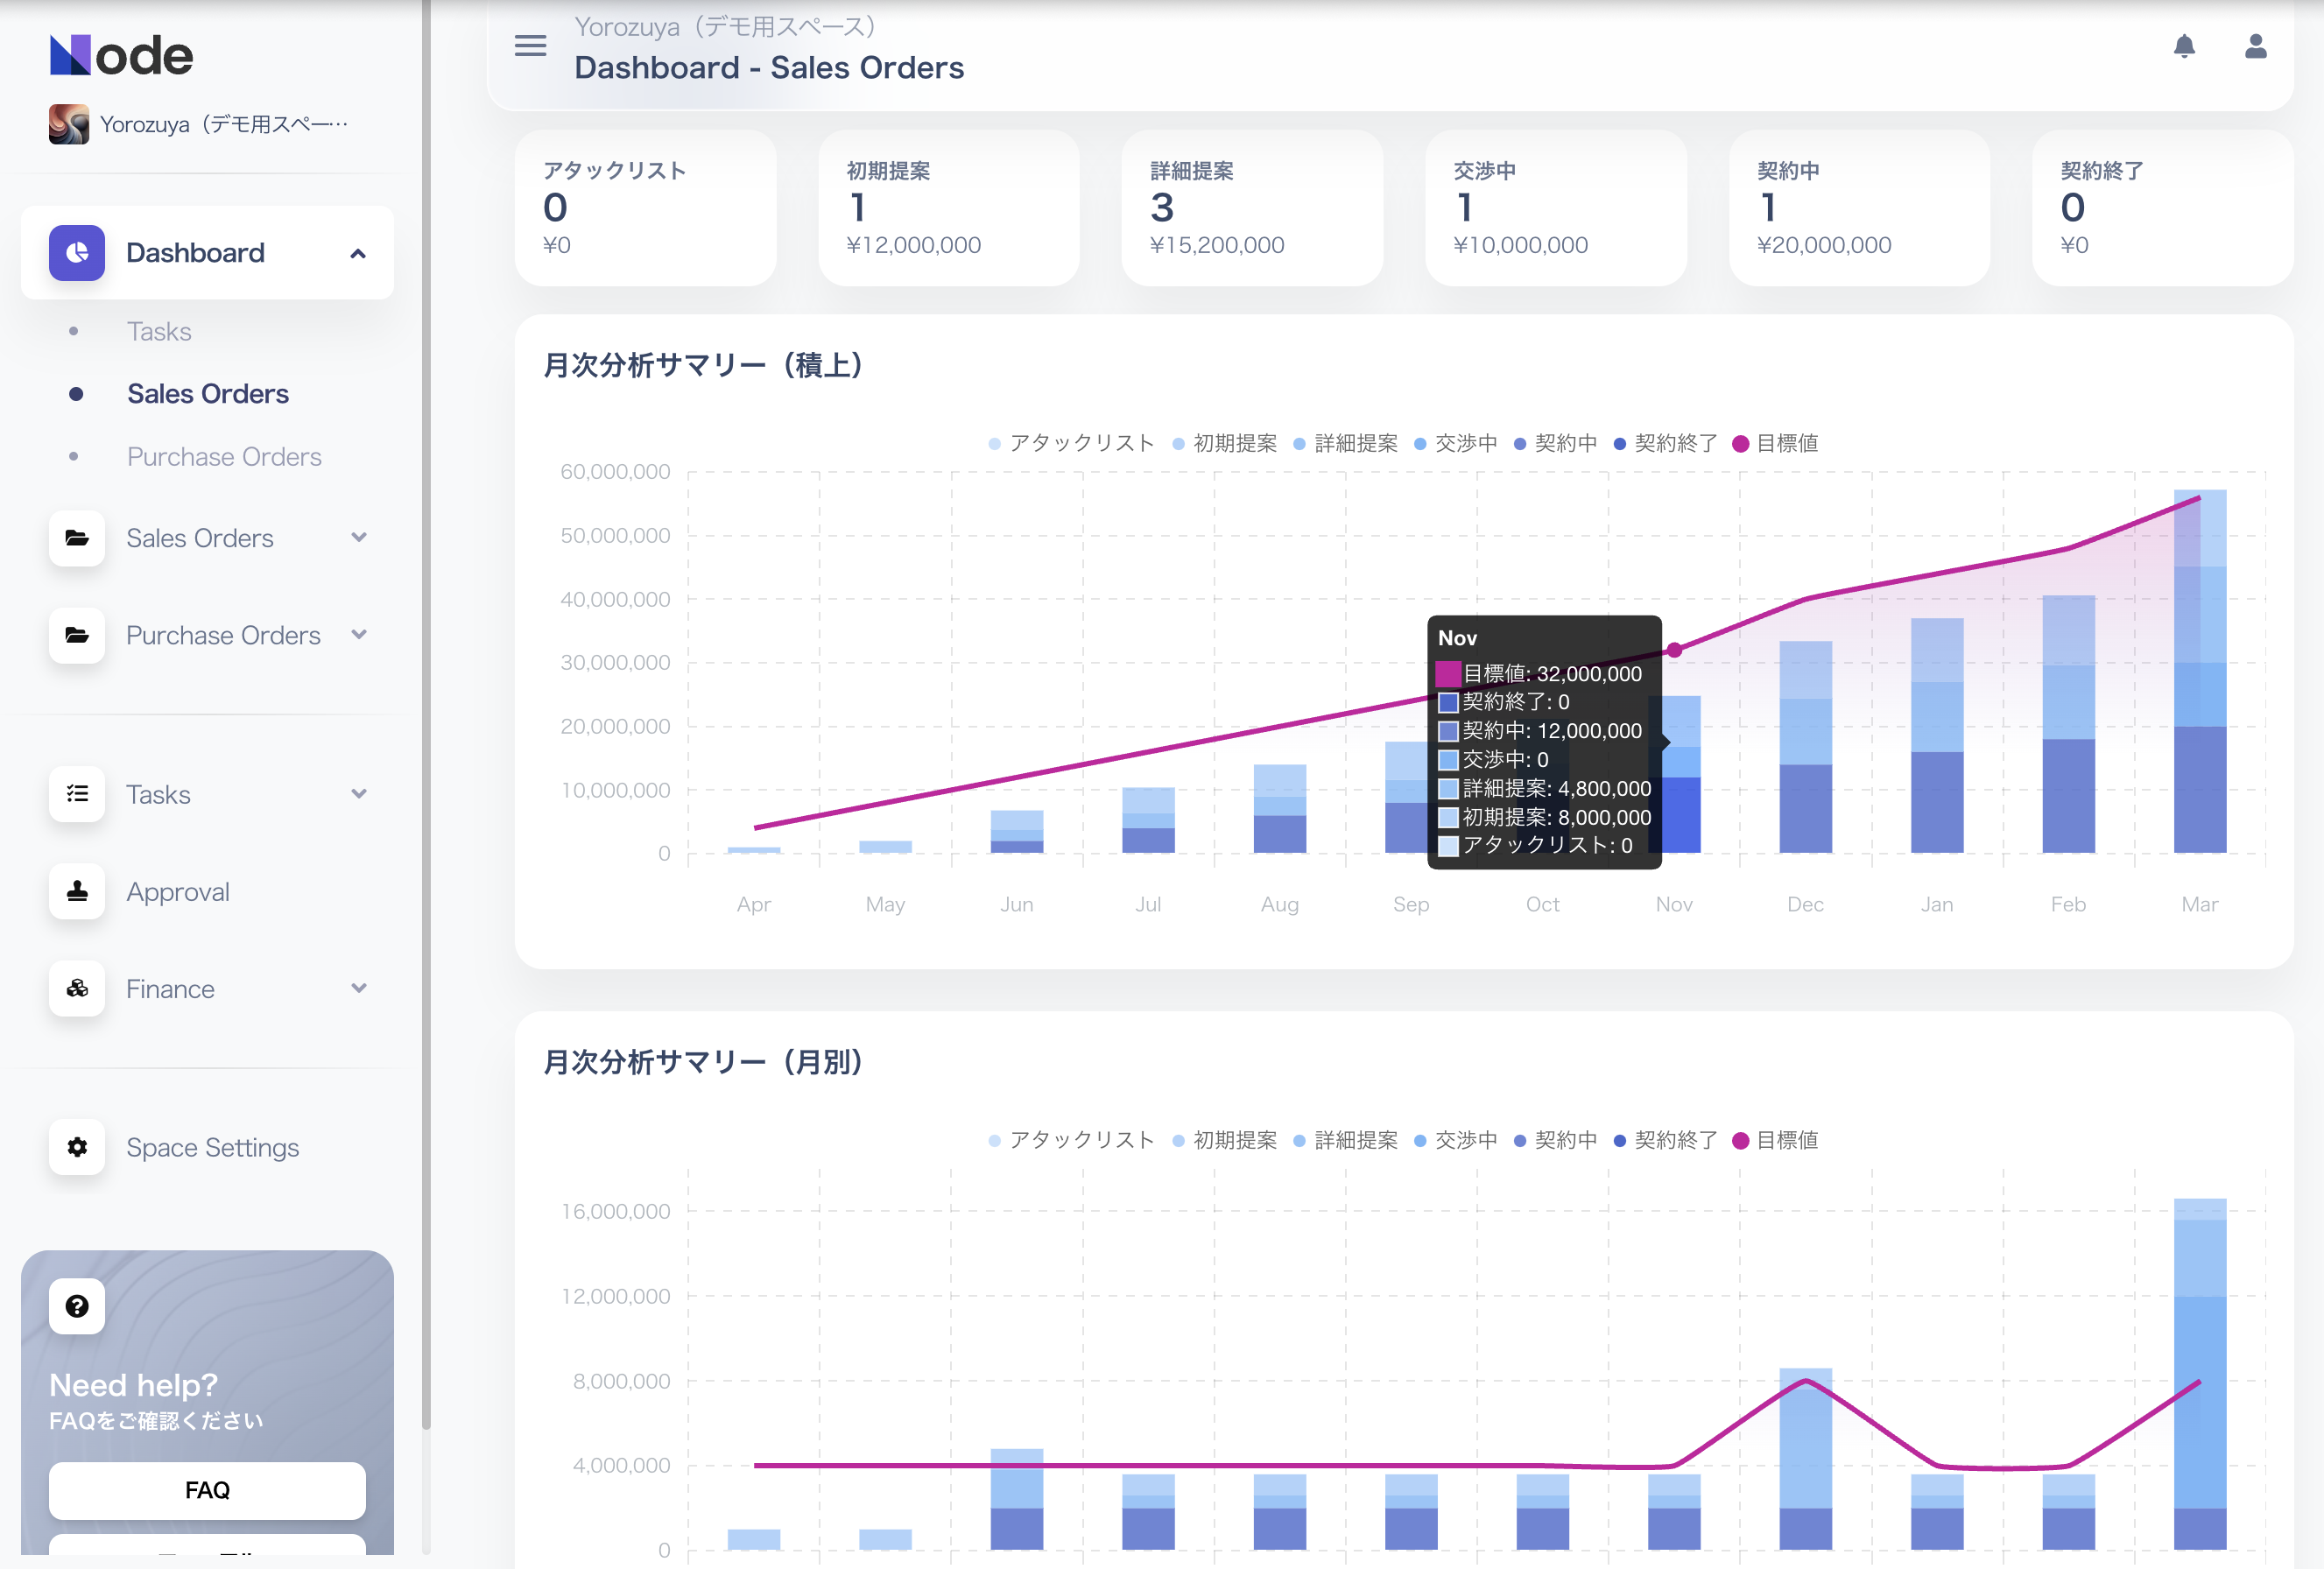Expand the Finance menu chevron
The width and height of the screenshot is (2324, 1569).
[358, 989]
